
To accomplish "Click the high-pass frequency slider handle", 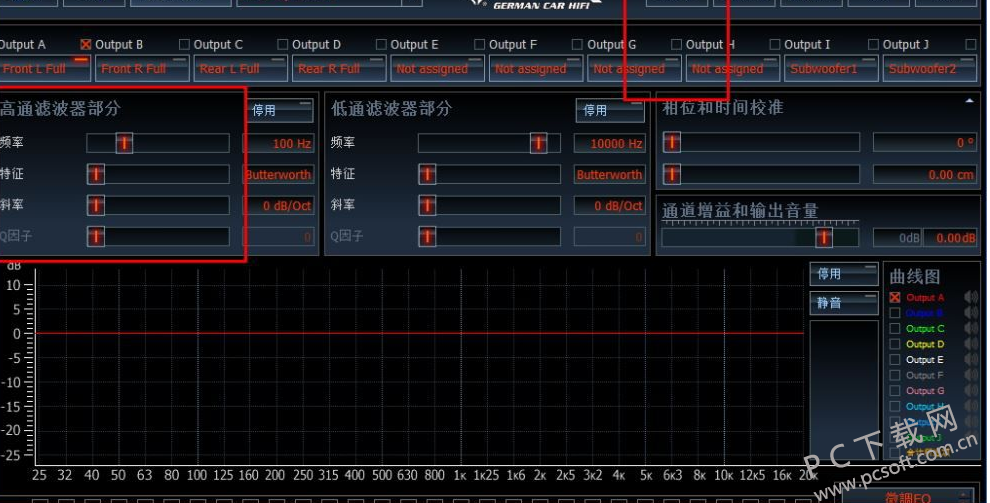I will click(124, 143).
